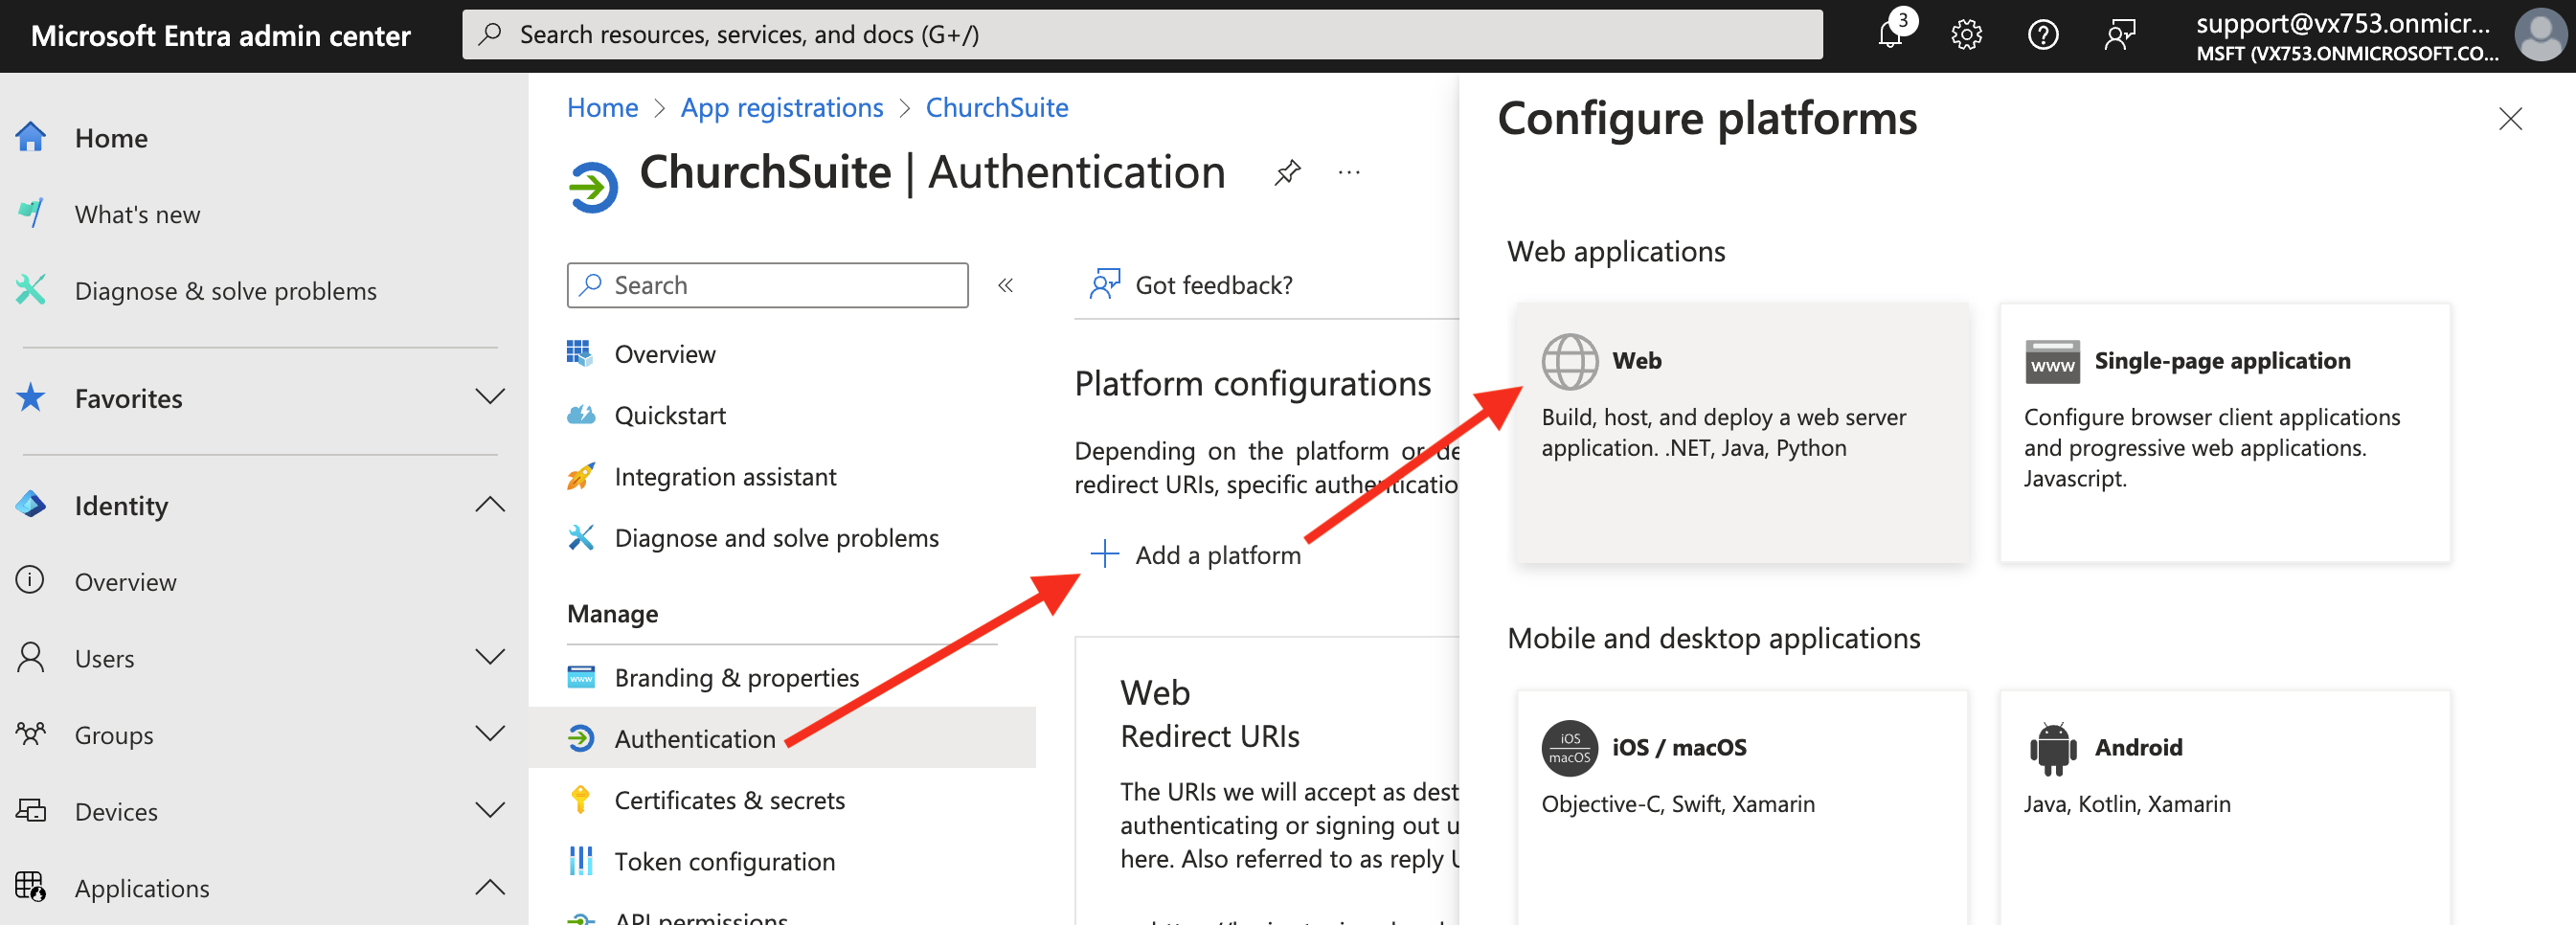The width and height of the screenshot is (2576, 925).
Task: Collapse the Identity section chevron
Action: click(x=490, y=504)
